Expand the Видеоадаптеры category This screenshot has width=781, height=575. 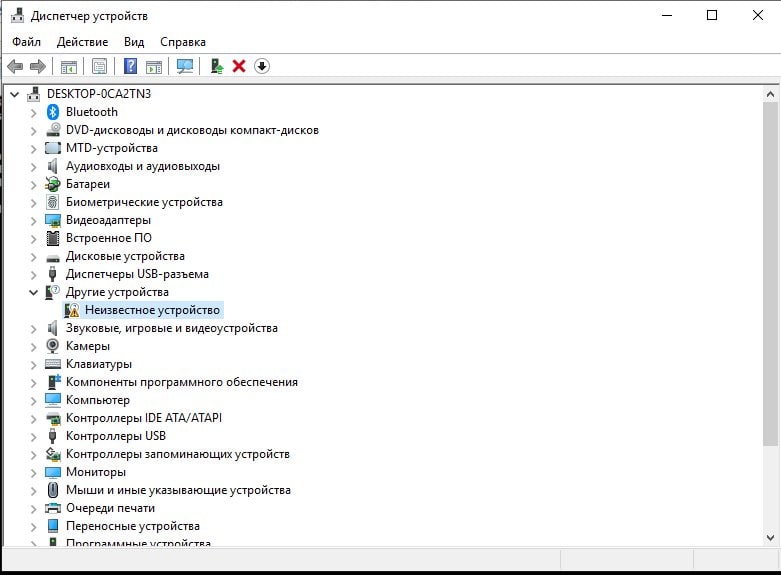point(33,221)
